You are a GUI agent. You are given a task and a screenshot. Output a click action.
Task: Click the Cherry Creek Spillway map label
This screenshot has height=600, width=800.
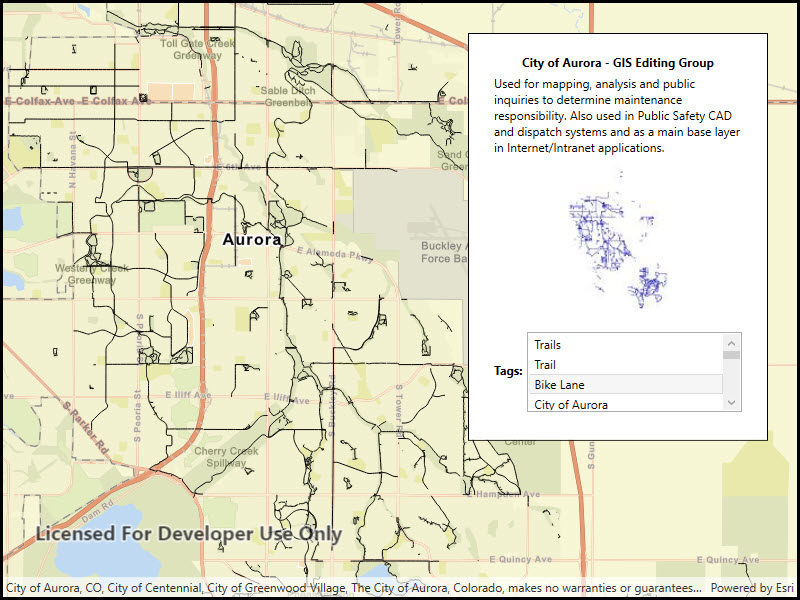(226, 457)
